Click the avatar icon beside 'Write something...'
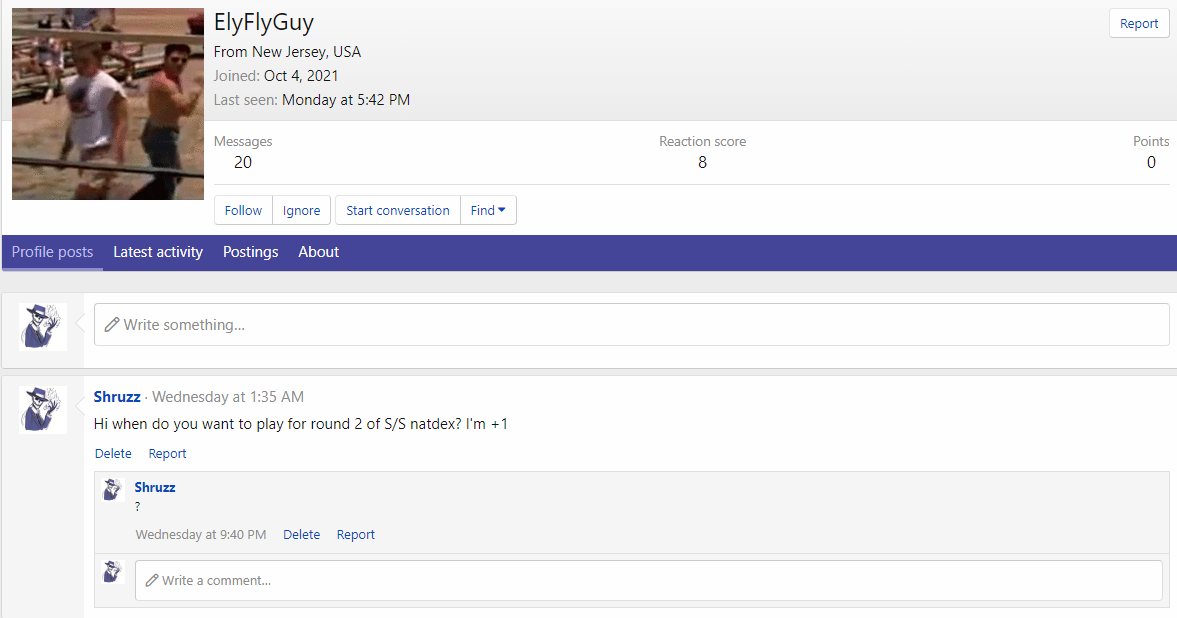Viewport: 1177px width, 618px height. click(43, 326)
